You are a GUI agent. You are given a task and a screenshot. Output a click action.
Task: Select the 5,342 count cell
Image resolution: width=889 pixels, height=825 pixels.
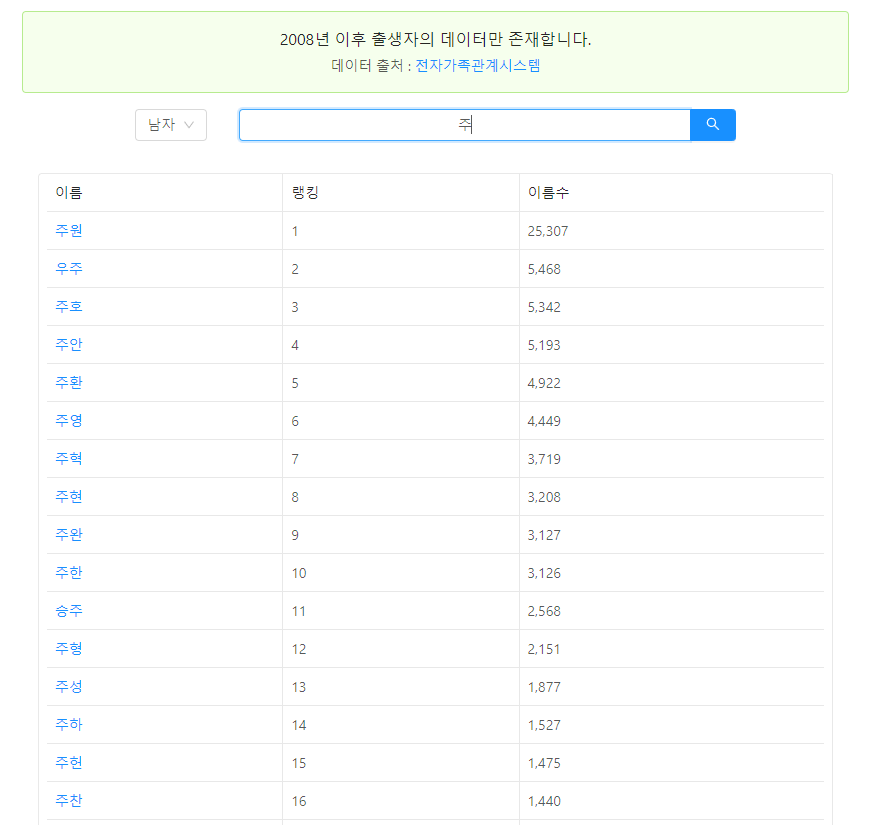coord(671,307)
